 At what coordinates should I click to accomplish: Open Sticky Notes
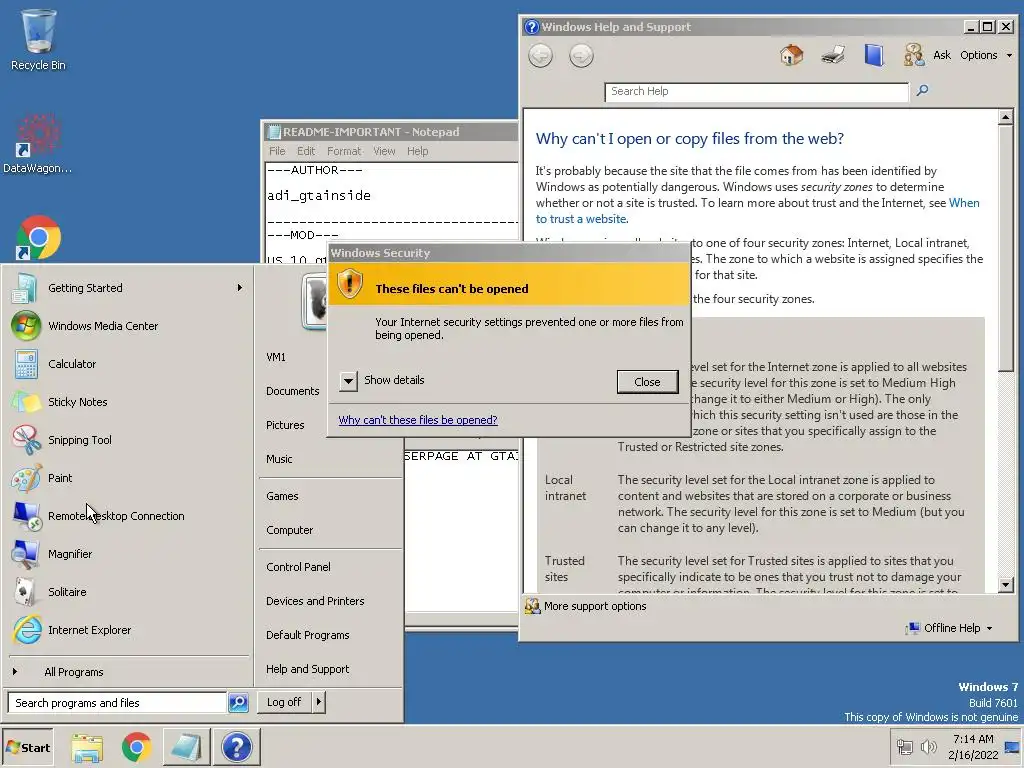(x=128, y=402)
